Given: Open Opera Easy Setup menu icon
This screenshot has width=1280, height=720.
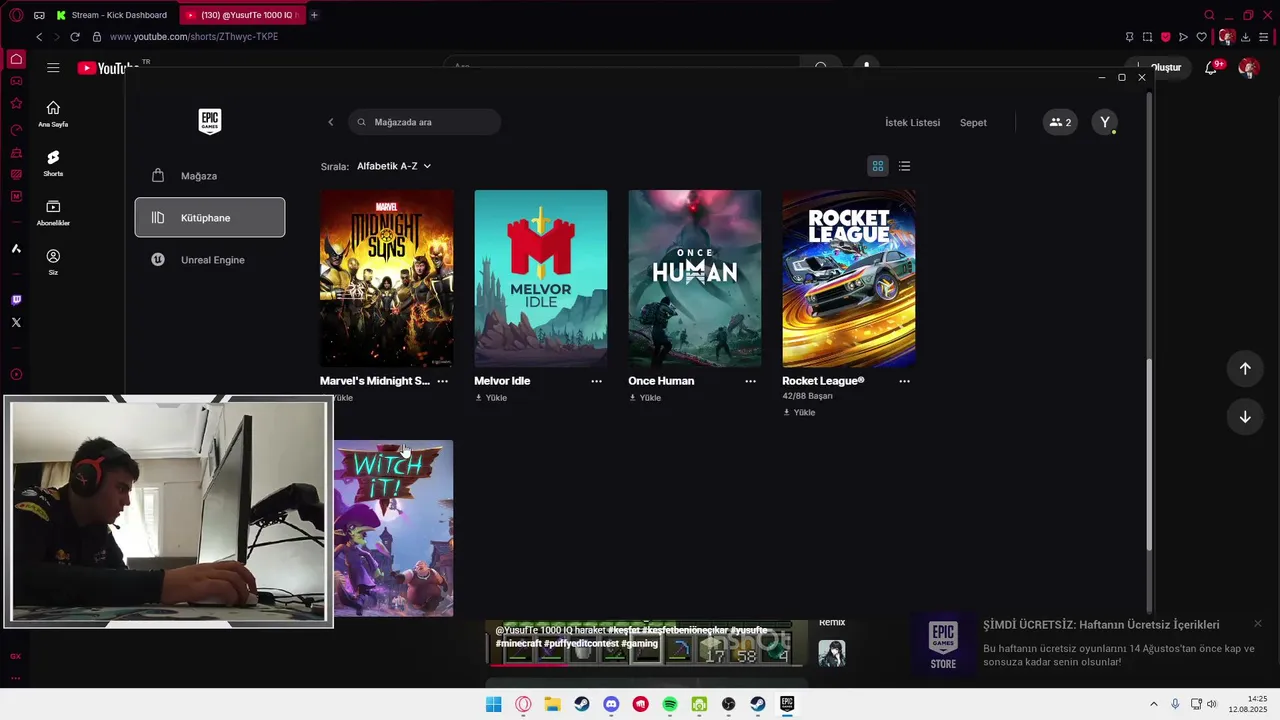Looking at the screenshot, I should 1266,37.
